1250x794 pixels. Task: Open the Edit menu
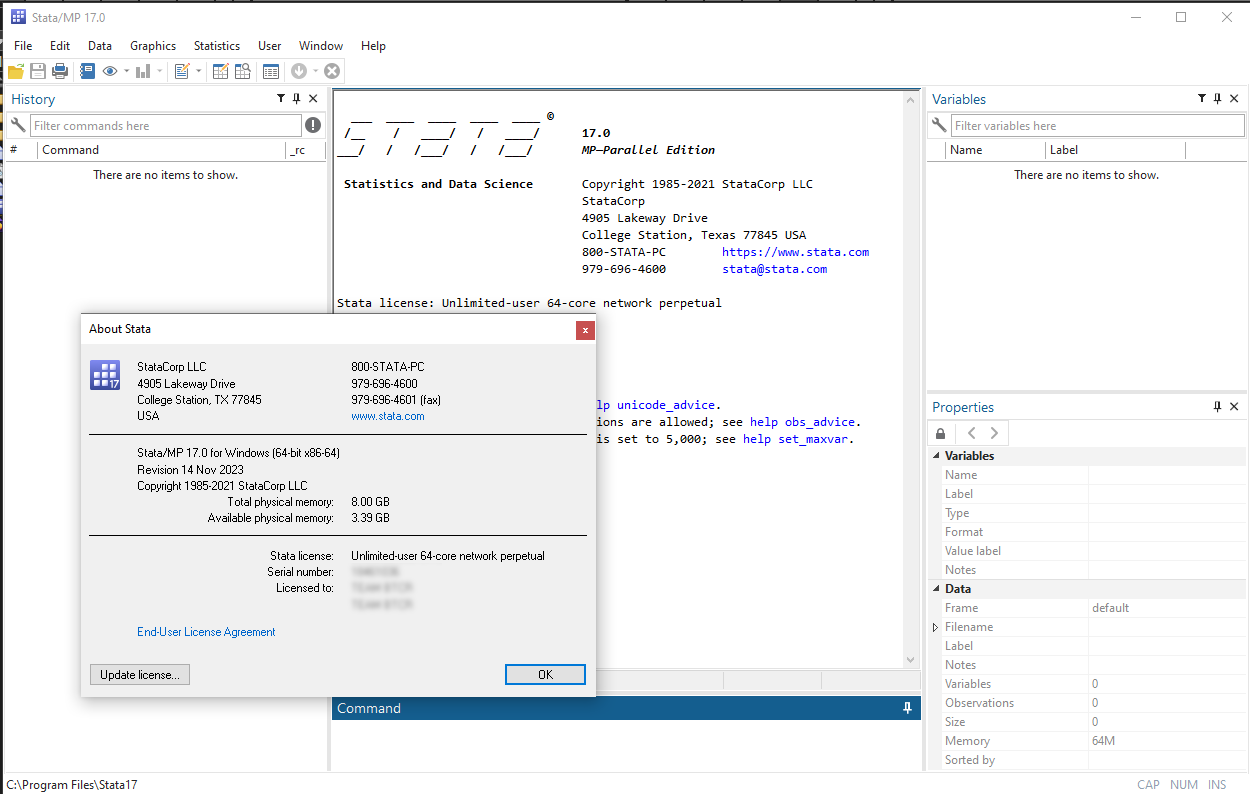pos(60,46)
